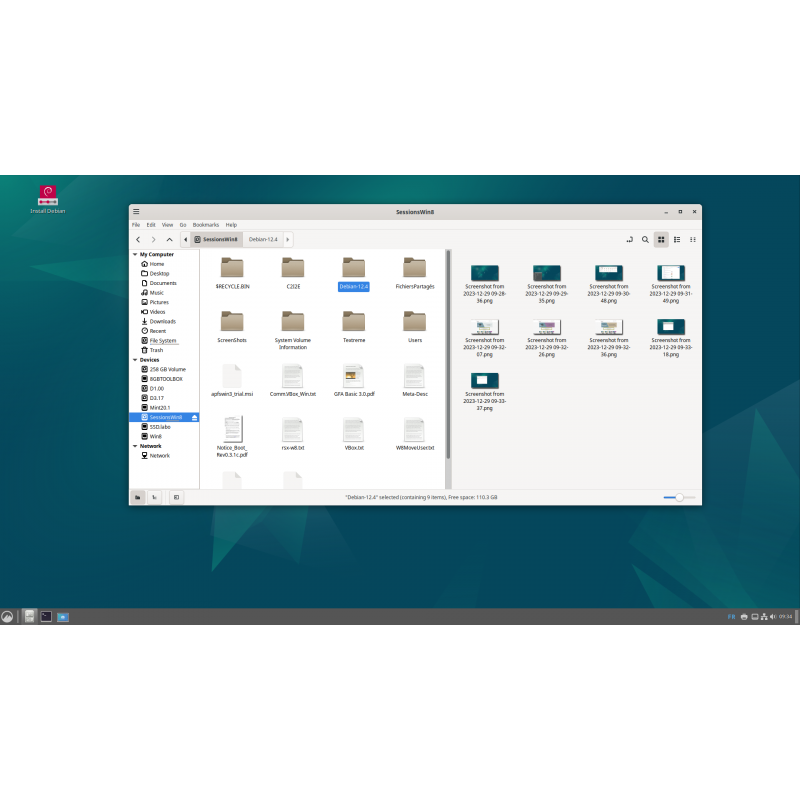Collapse the Devices section
Screen dimensions: 800x800
pos(134,359)
